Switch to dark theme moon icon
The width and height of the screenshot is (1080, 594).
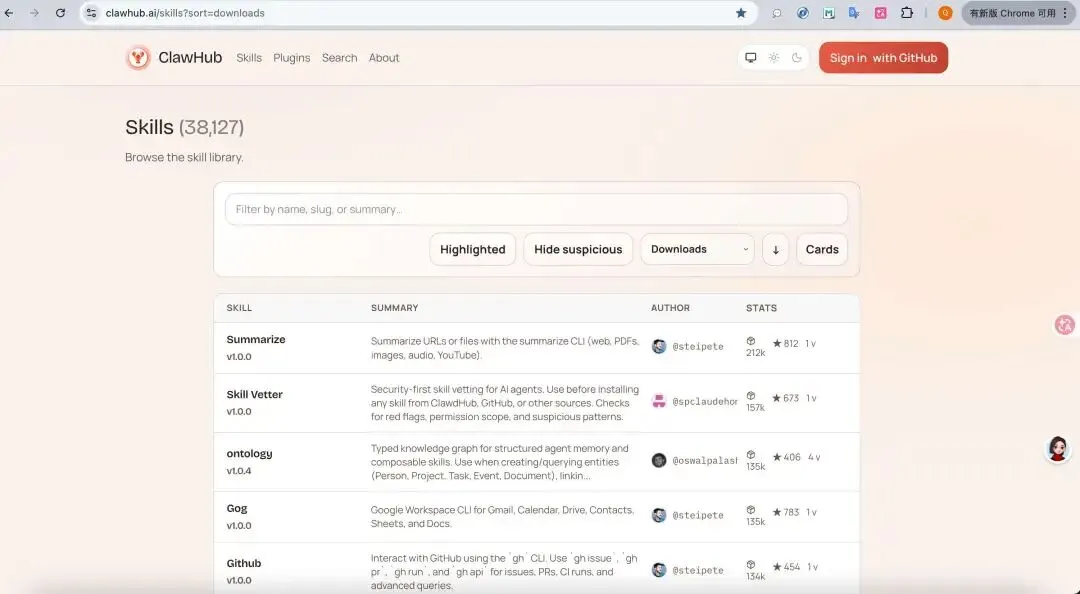tap(797, 58)
